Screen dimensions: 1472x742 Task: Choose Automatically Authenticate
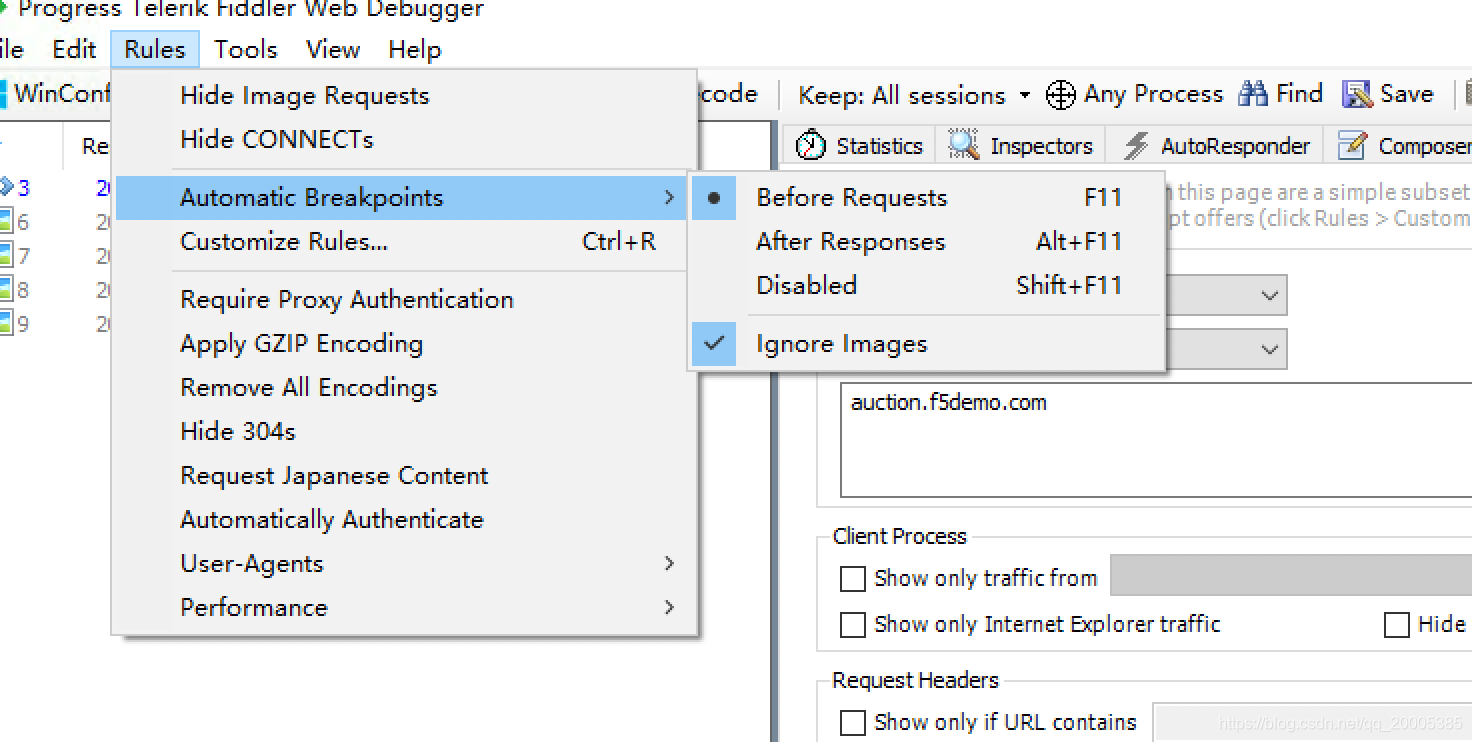click(x=405, y=520)
